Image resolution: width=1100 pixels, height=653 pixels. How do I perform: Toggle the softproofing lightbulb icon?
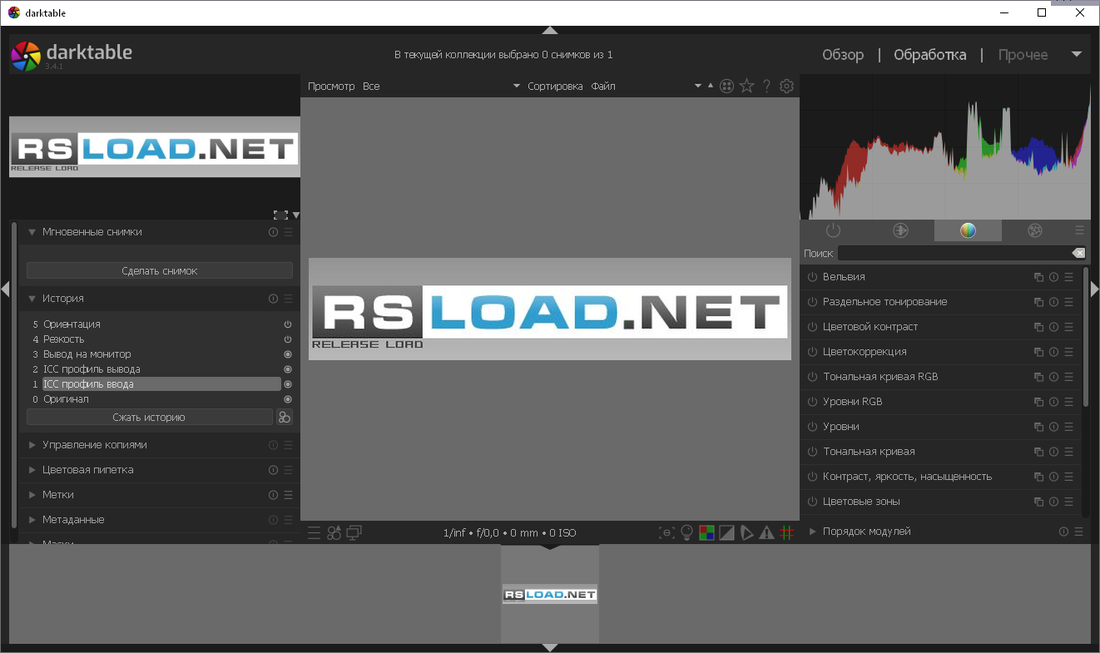tap(687, 533)
